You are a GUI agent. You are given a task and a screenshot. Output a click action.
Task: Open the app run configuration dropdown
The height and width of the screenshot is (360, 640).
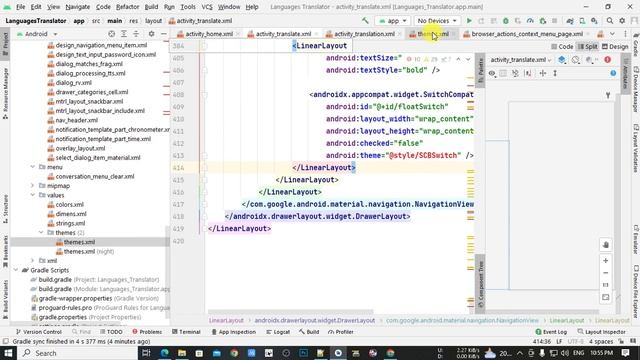(x=392, y=20)
